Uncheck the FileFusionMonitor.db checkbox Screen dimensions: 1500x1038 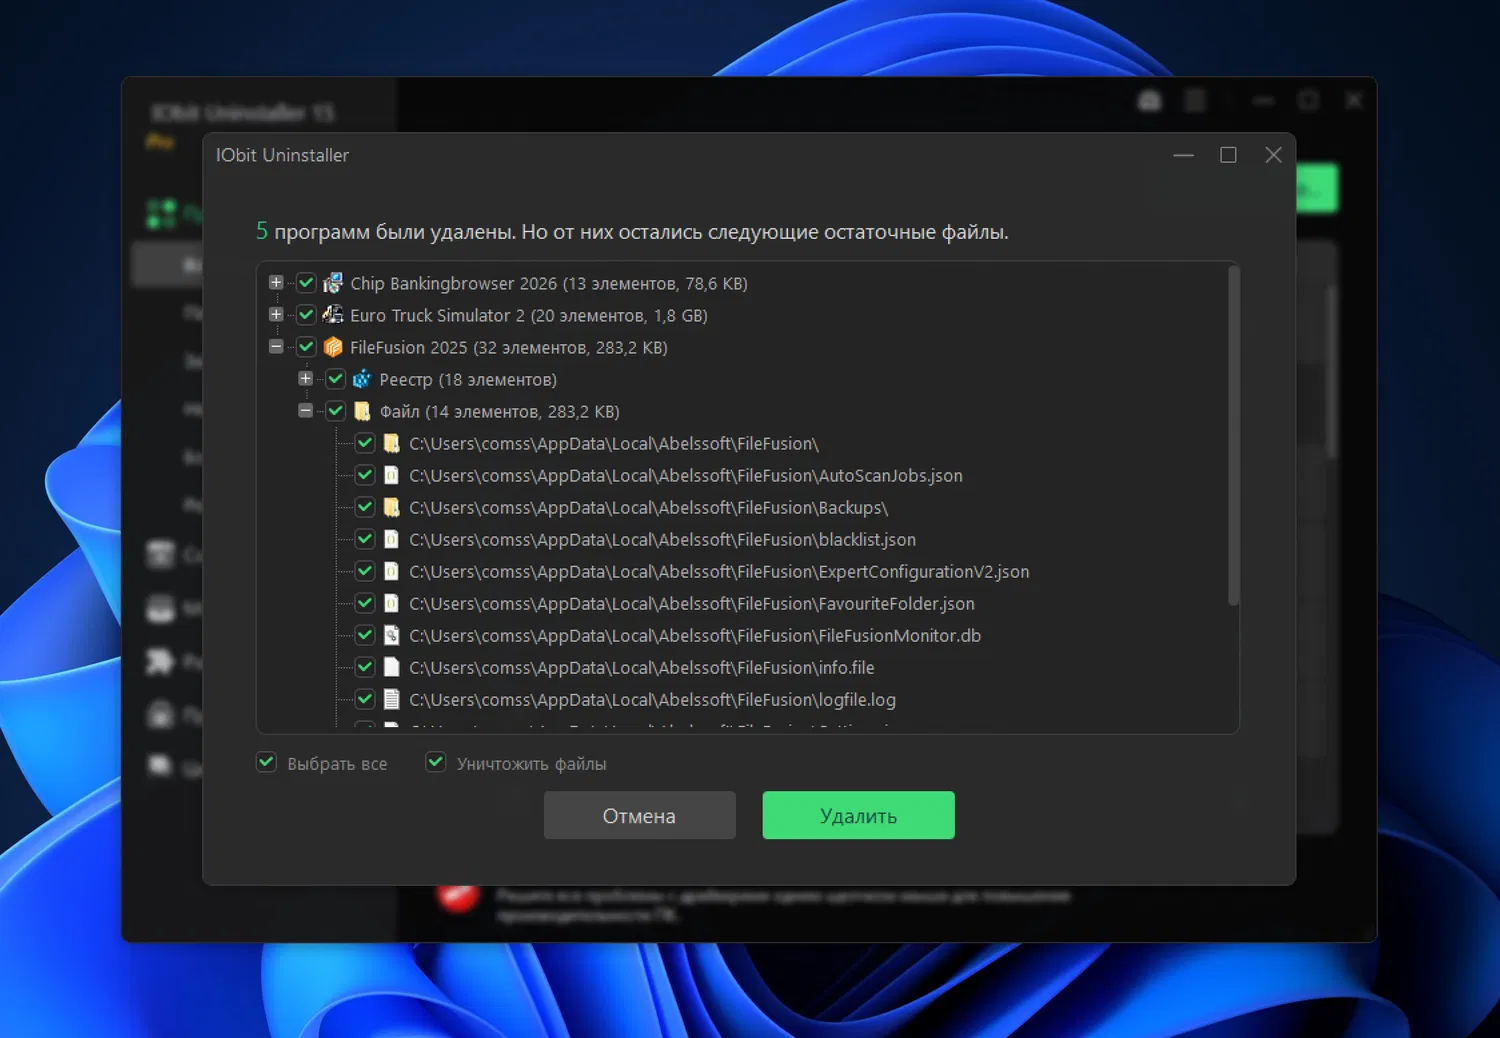(365, 635)
